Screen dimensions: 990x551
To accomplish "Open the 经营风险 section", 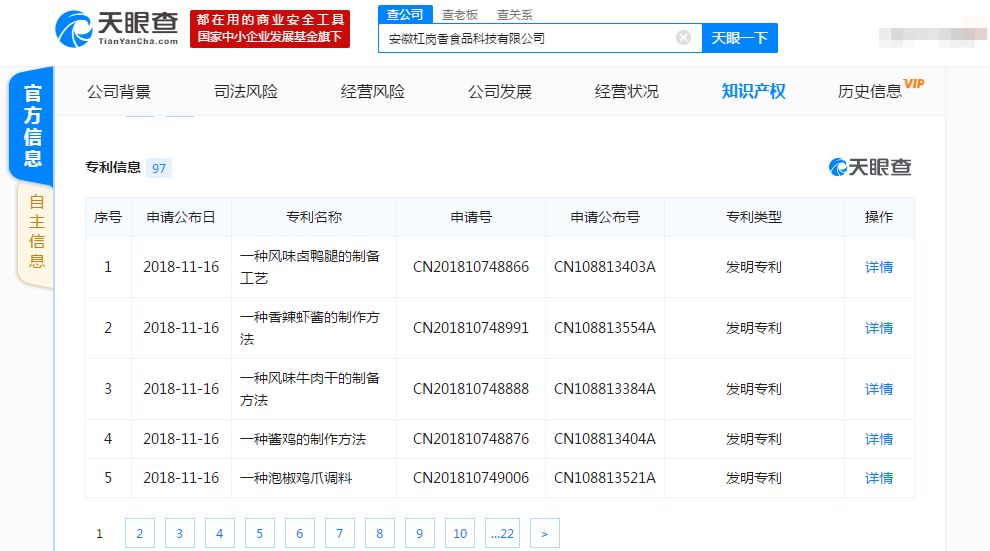I will 373,92.
